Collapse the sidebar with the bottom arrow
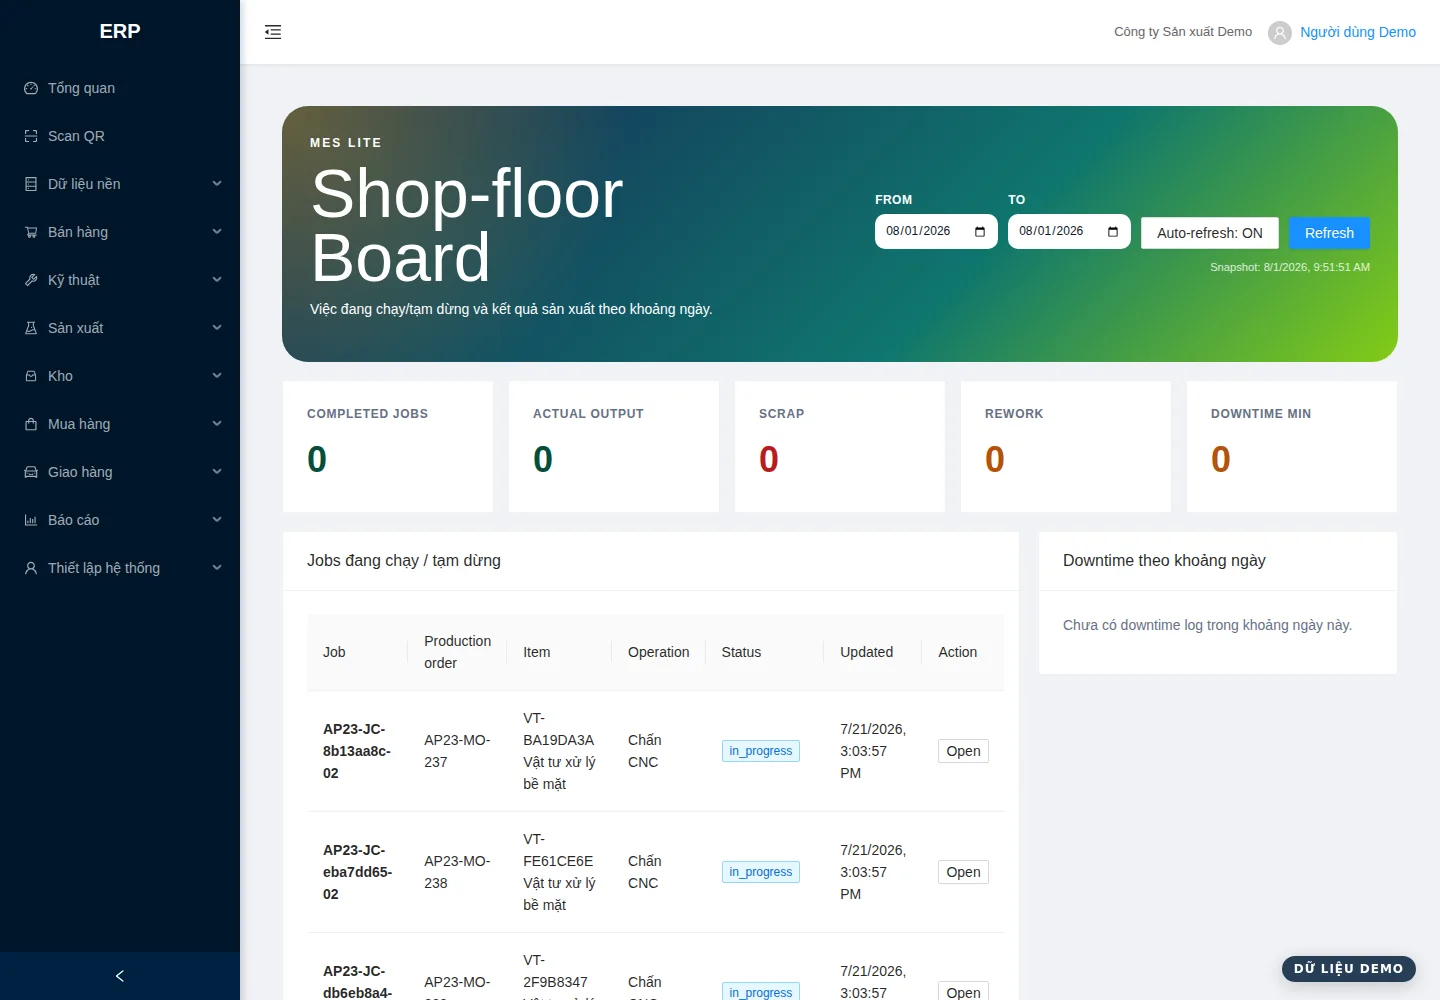 click(120, 976)
